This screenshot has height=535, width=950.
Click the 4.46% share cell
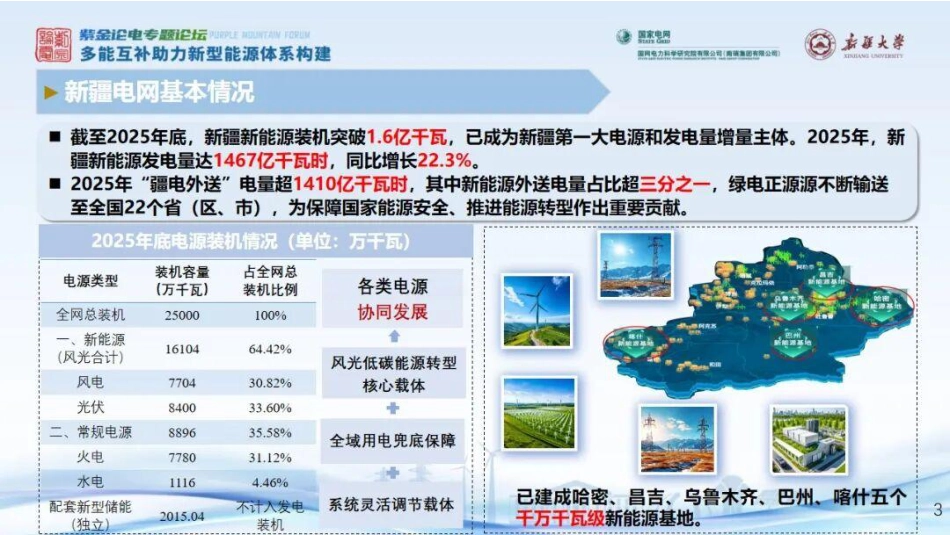point(270,483)
